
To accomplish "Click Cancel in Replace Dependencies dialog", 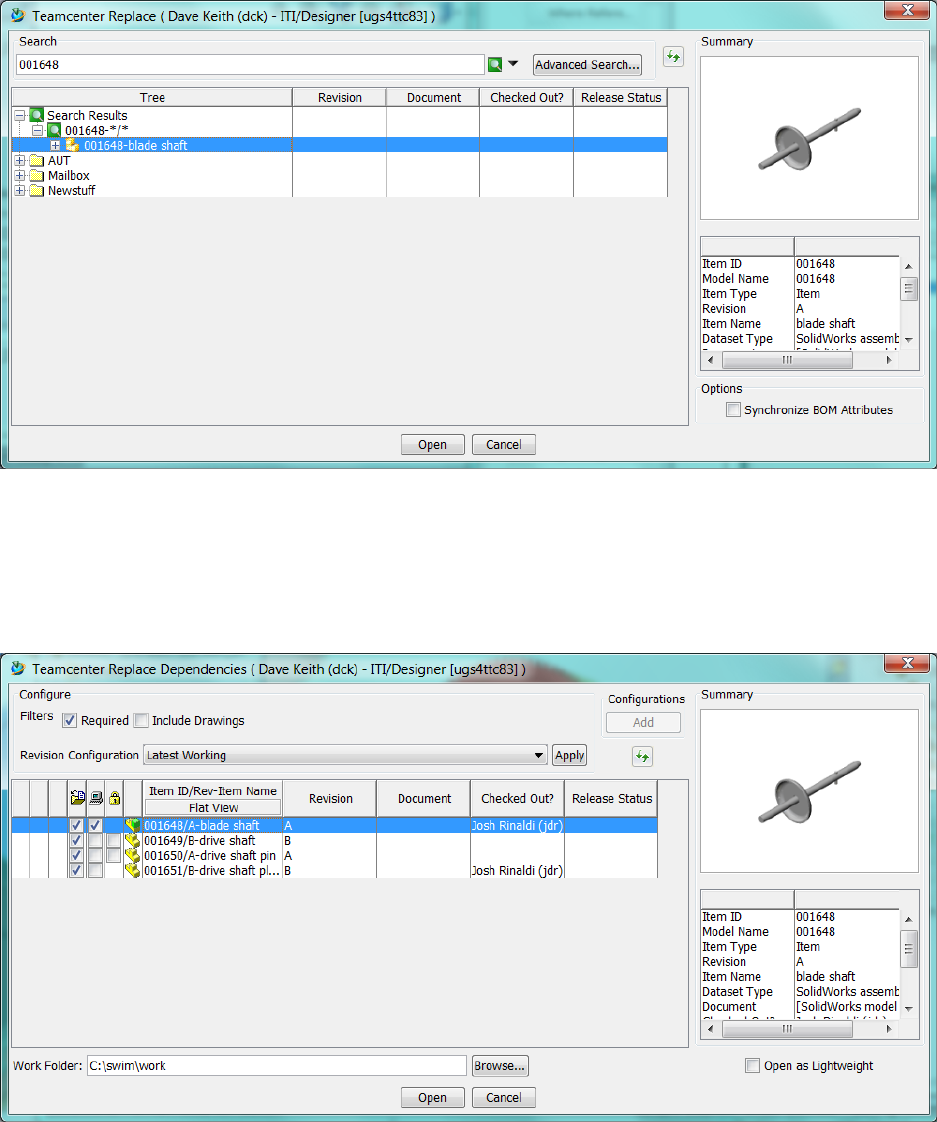I will (x=503, y=1098).
